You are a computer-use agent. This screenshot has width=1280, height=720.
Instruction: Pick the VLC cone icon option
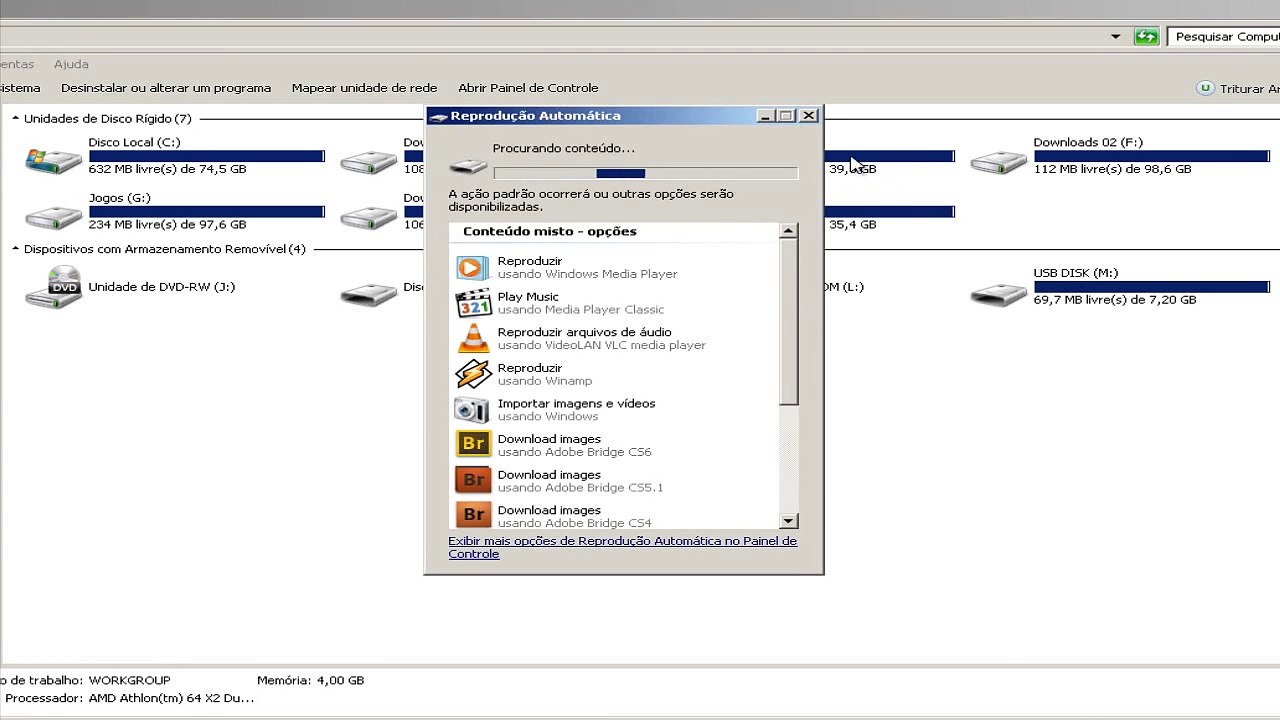[x=473, y=338]
